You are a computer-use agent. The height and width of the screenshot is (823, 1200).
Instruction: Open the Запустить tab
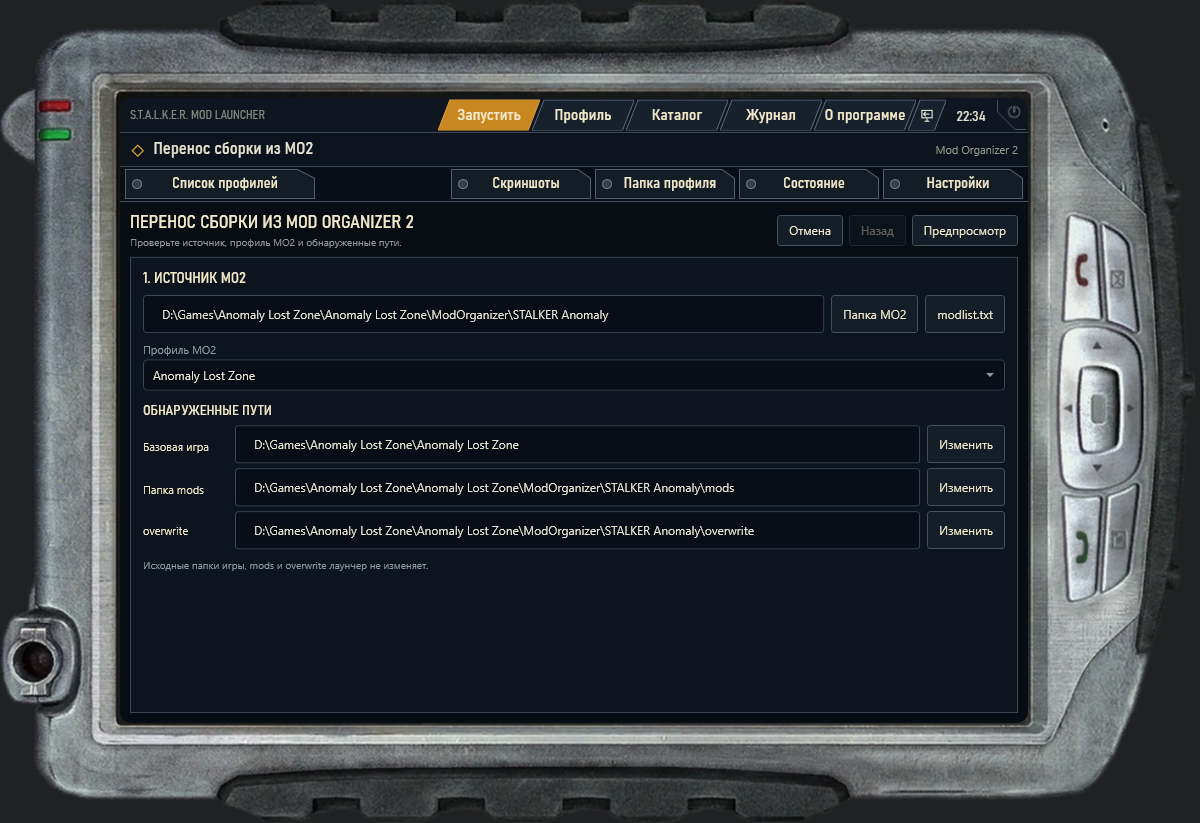pyautogui.click(x=489, y=115)
